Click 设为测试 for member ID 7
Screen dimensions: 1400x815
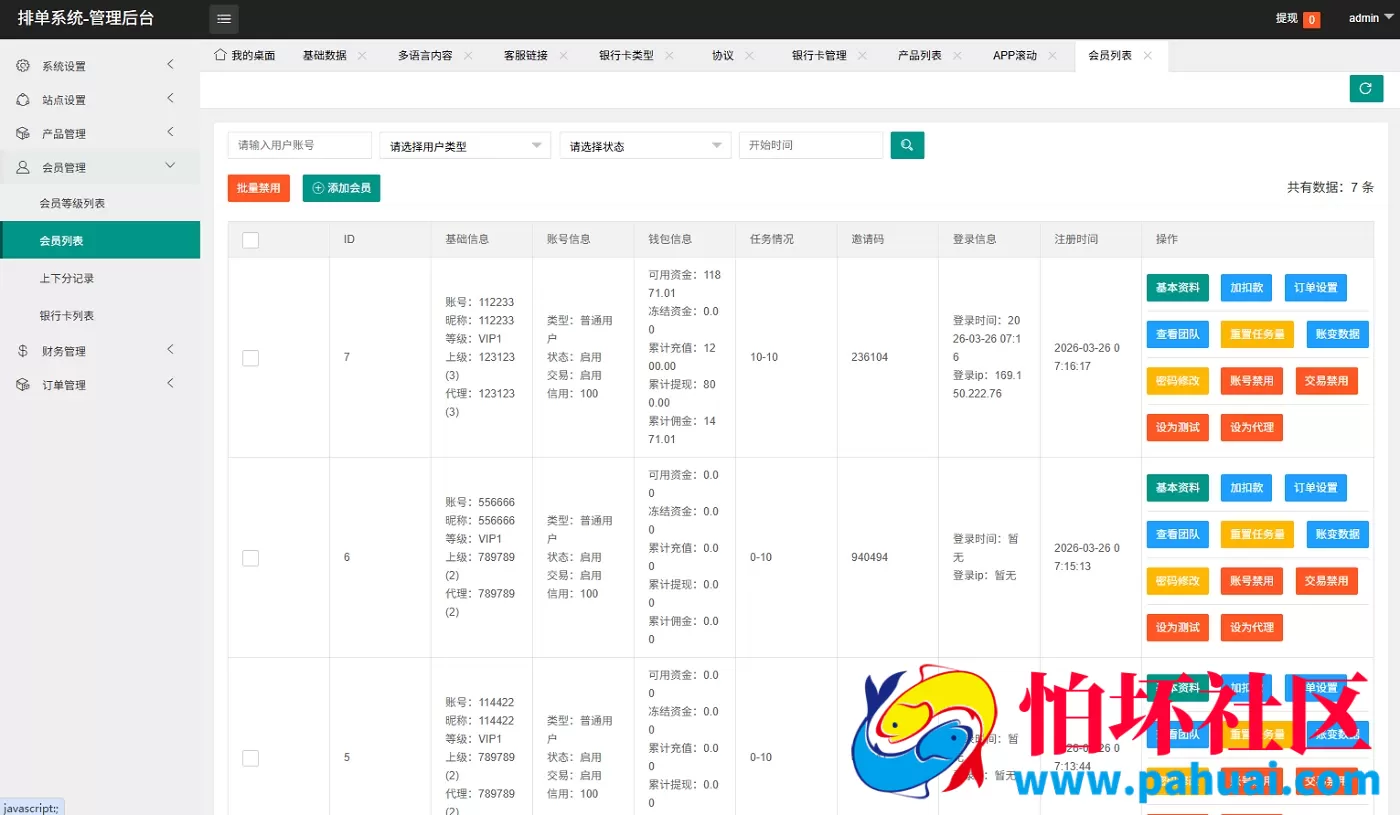1178,428
